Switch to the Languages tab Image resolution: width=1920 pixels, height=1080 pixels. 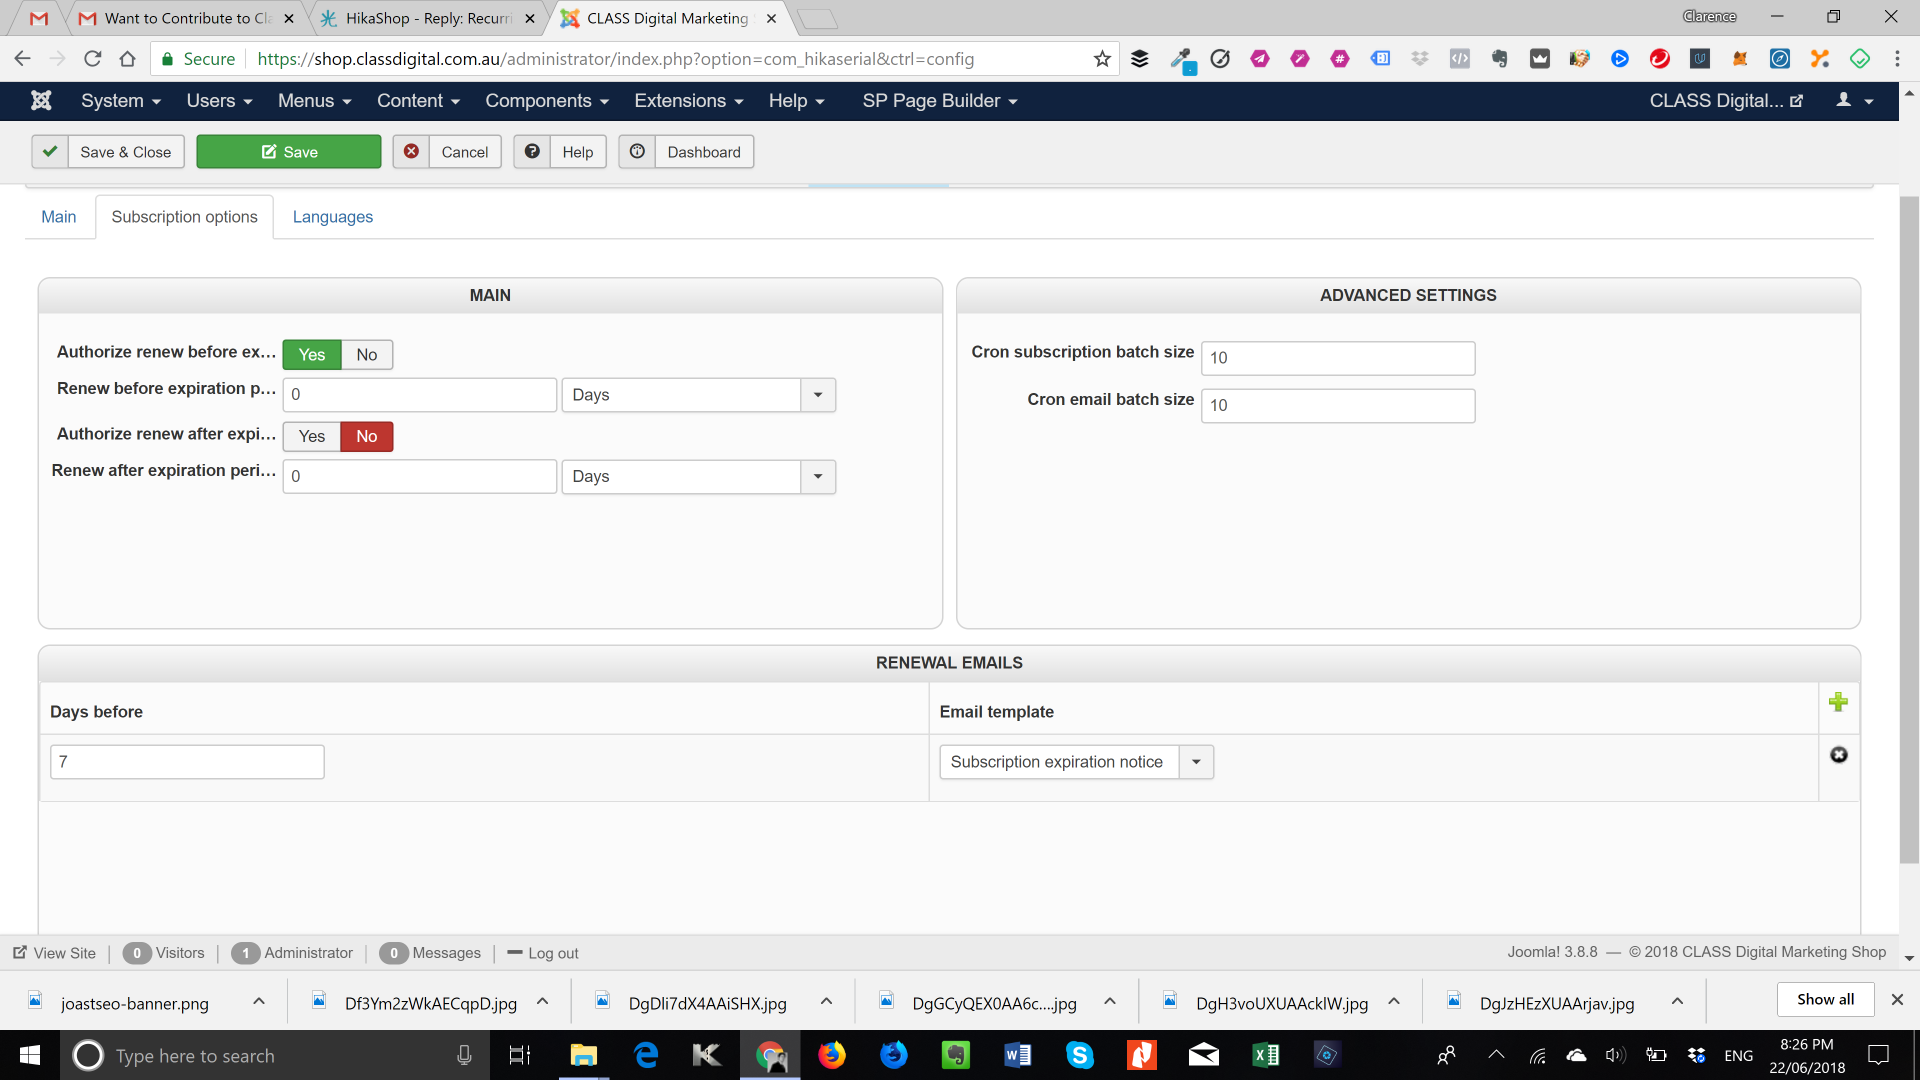pyautogui.click(x=332, y=217)
